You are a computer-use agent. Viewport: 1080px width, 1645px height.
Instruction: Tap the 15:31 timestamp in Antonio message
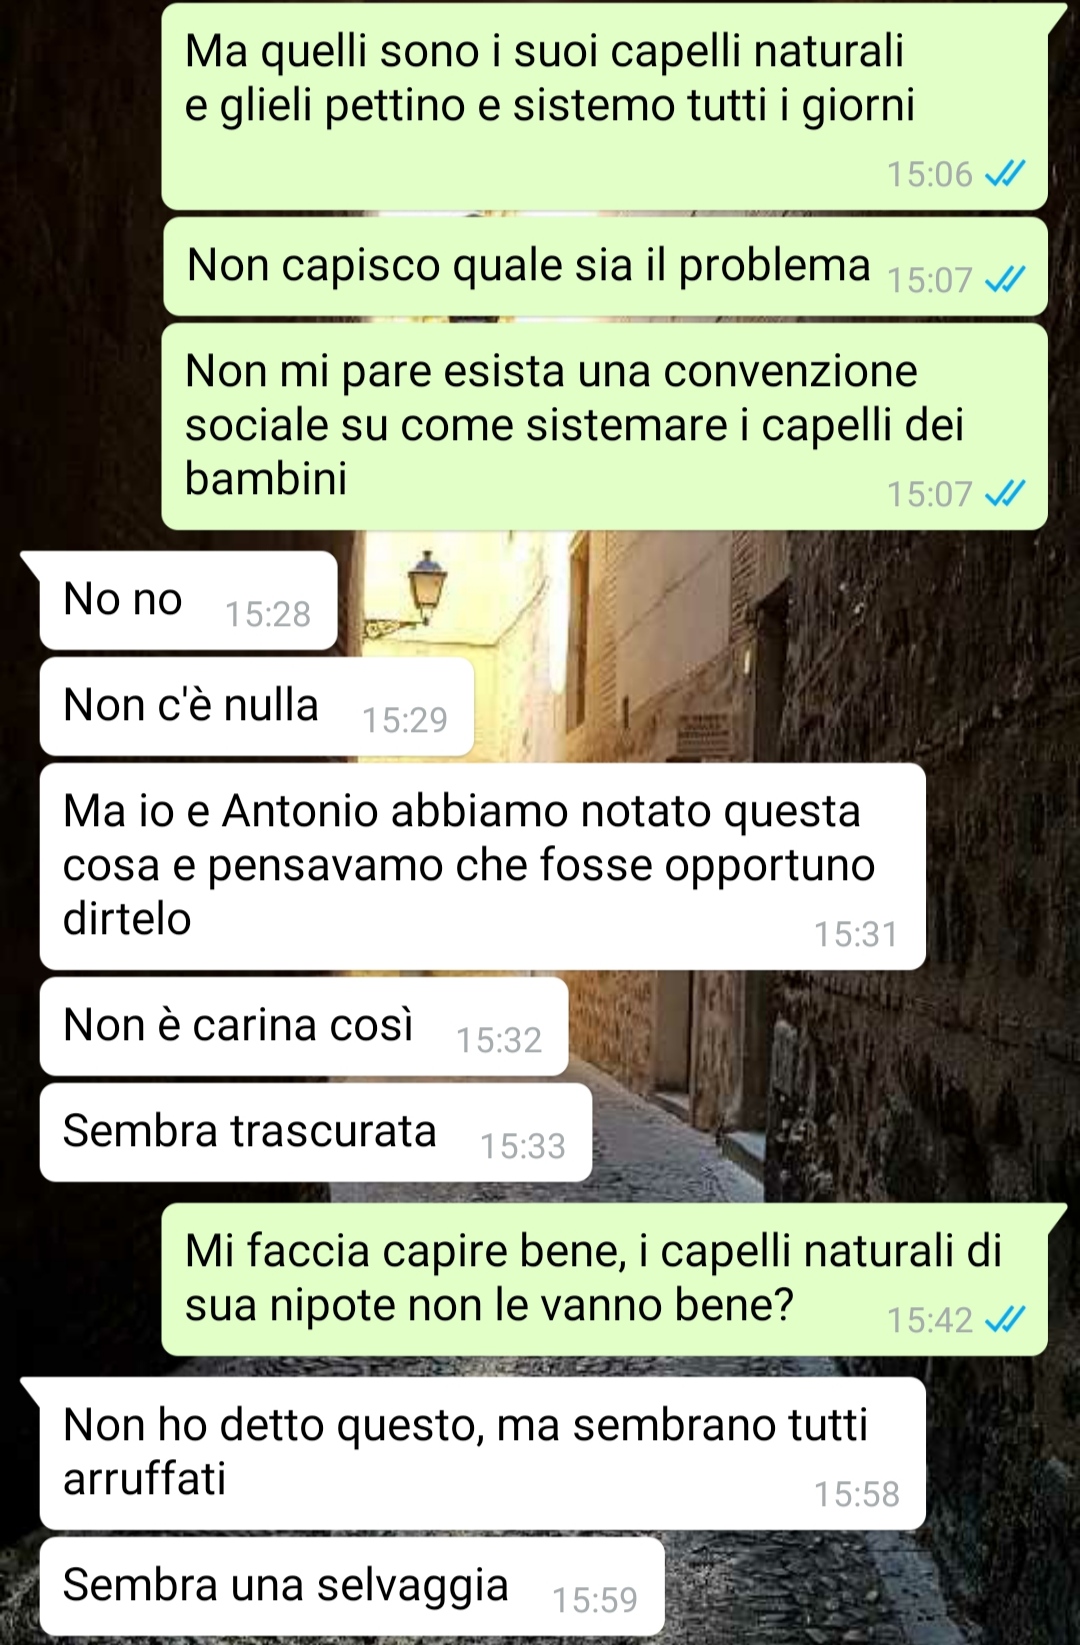point(856,934)
